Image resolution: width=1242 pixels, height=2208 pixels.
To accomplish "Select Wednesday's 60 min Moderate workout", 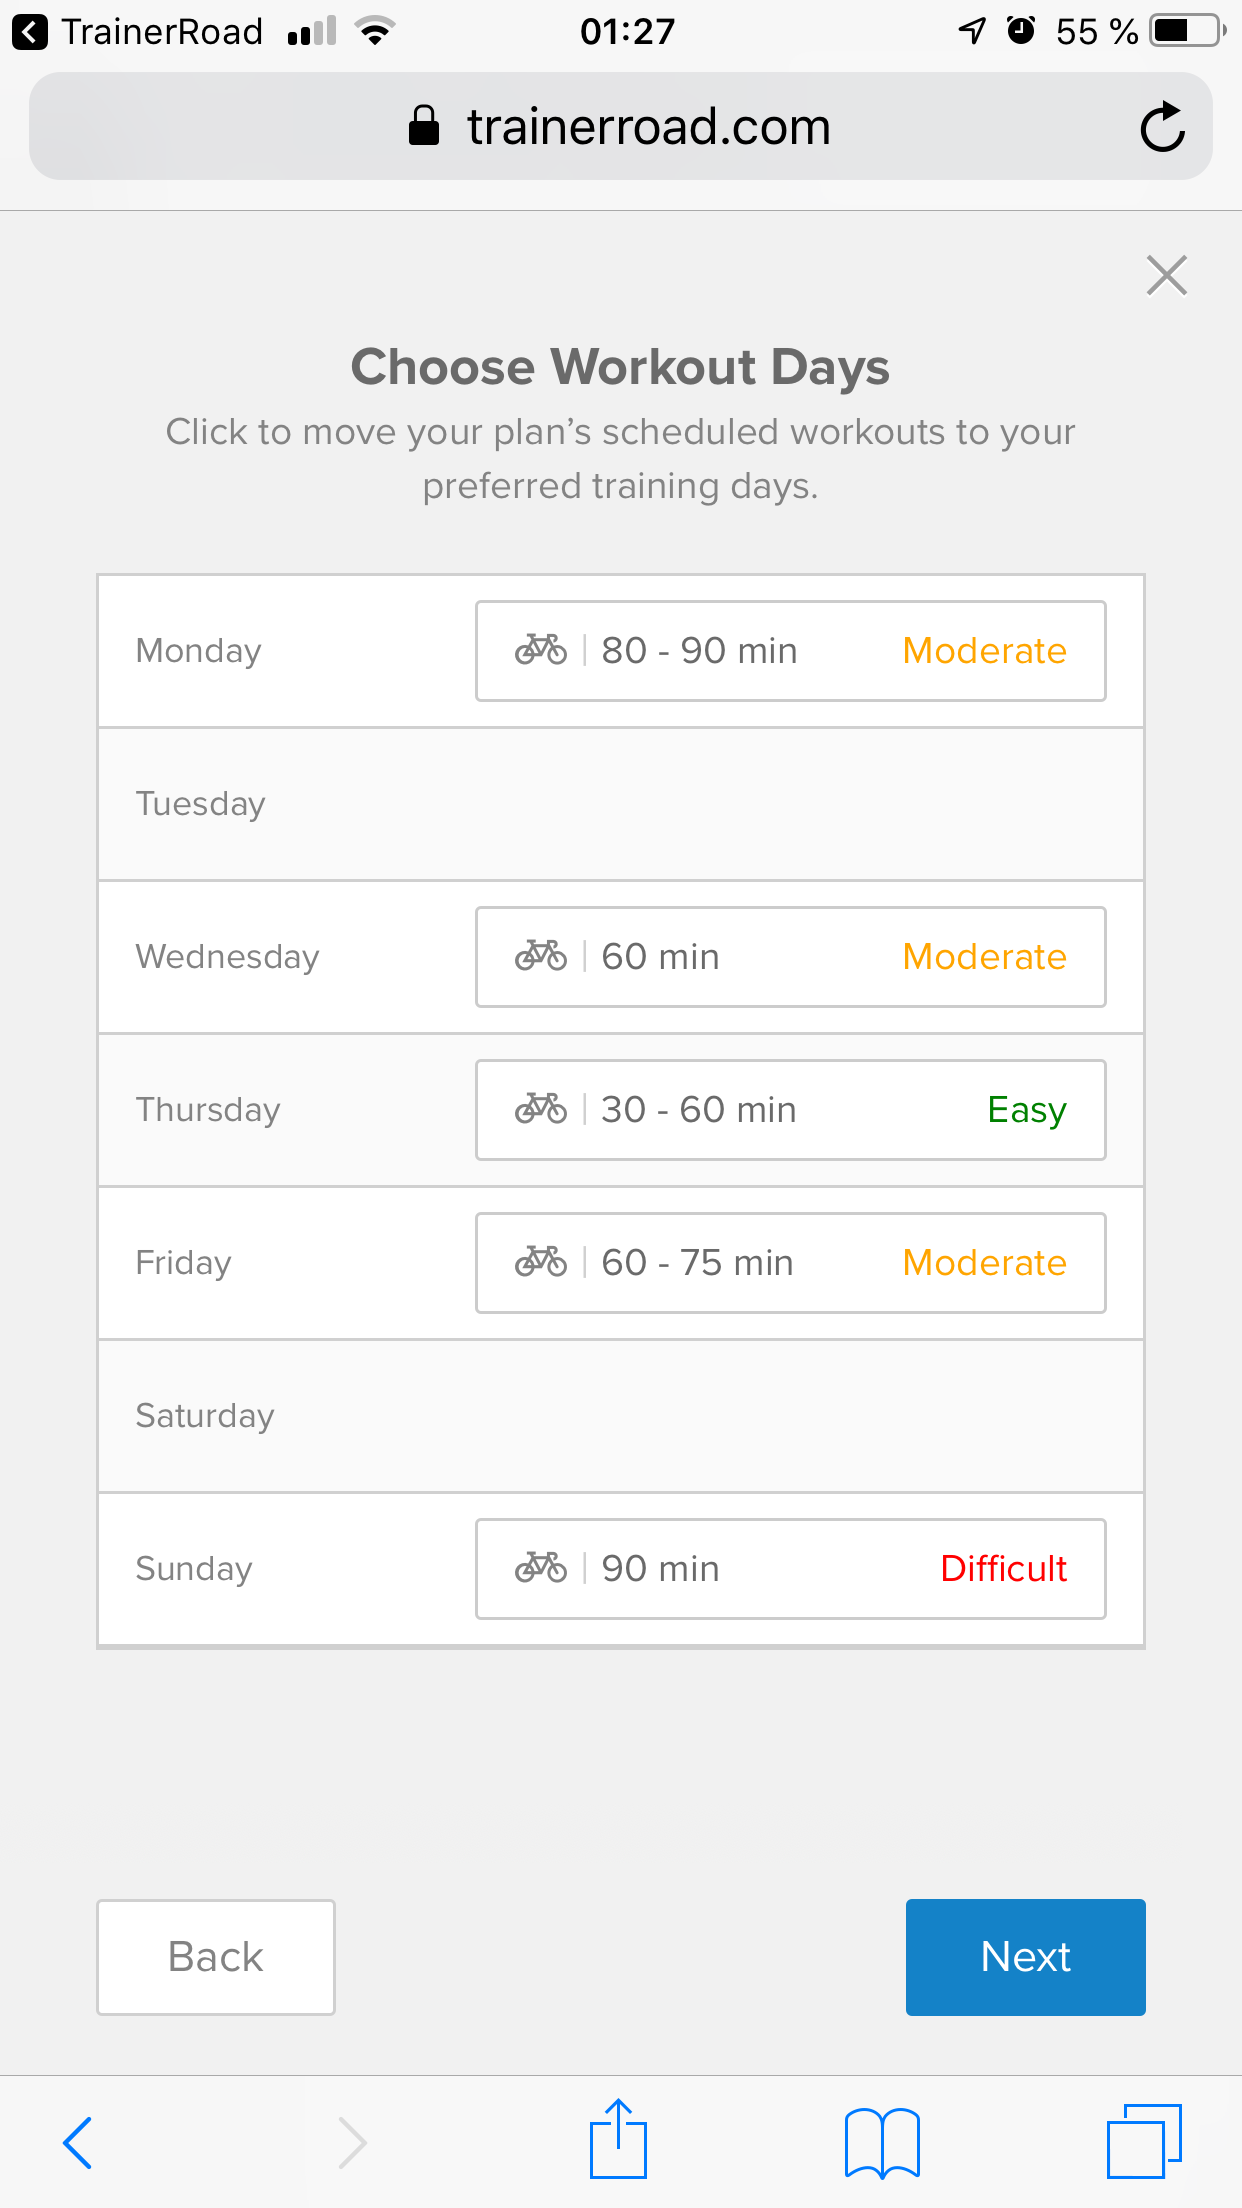I will click(x=790, y=957).
